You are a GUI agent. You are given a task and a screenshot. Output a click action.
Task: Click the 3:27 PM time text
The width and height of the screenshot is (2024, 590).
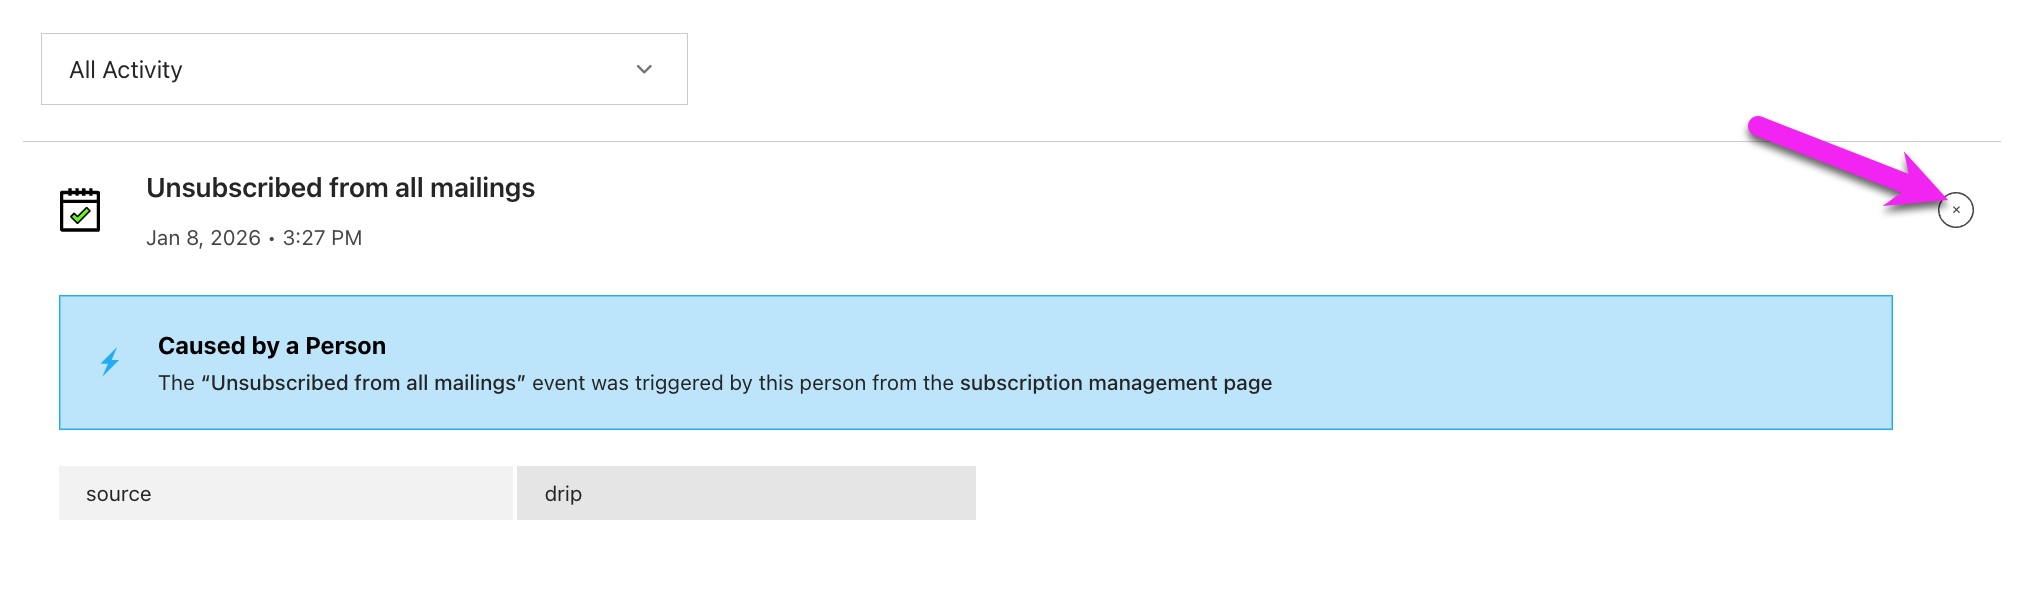point(320,238)
